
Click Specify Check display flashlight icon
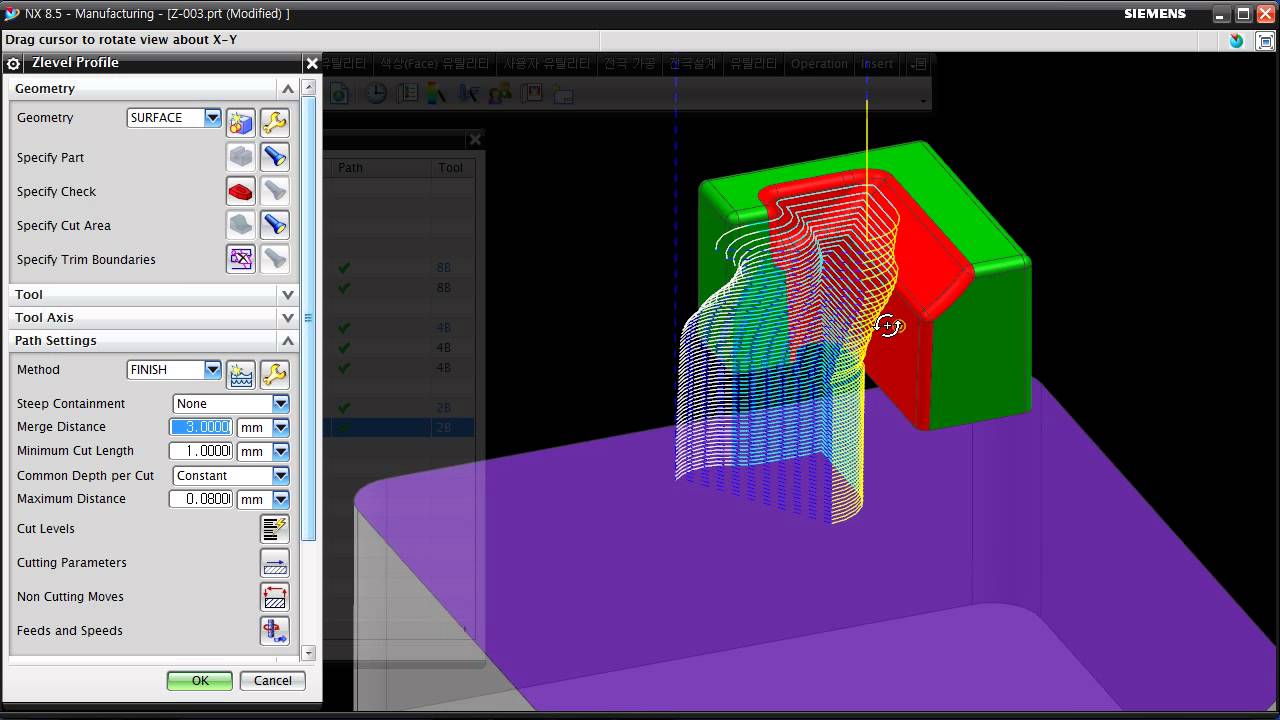274,191
